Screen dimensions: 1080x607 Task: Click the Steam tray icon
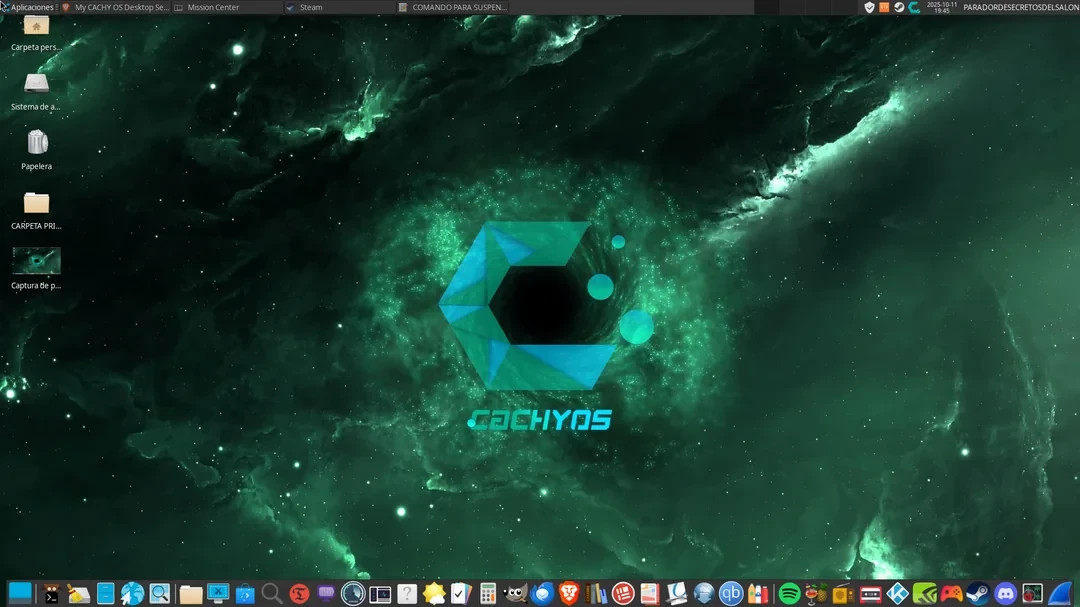pos(899,7)
